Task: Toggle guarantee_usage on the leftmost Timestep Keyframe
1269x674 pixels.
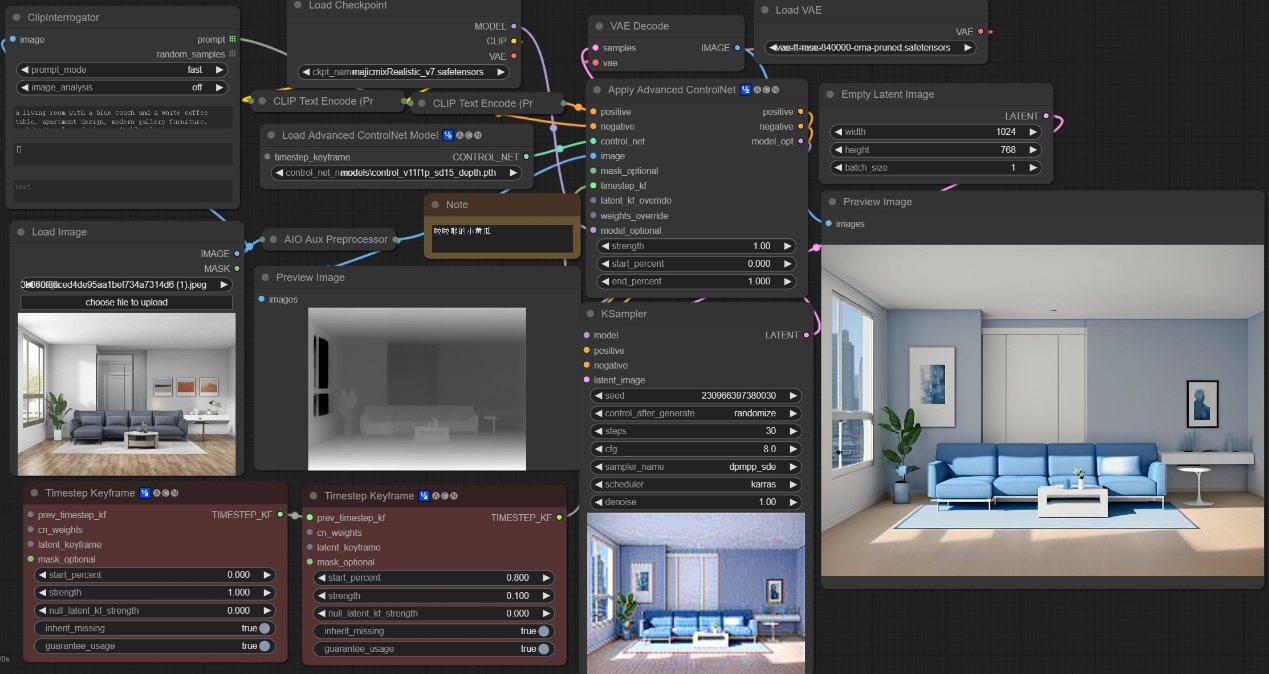Action: click(264, 646)
